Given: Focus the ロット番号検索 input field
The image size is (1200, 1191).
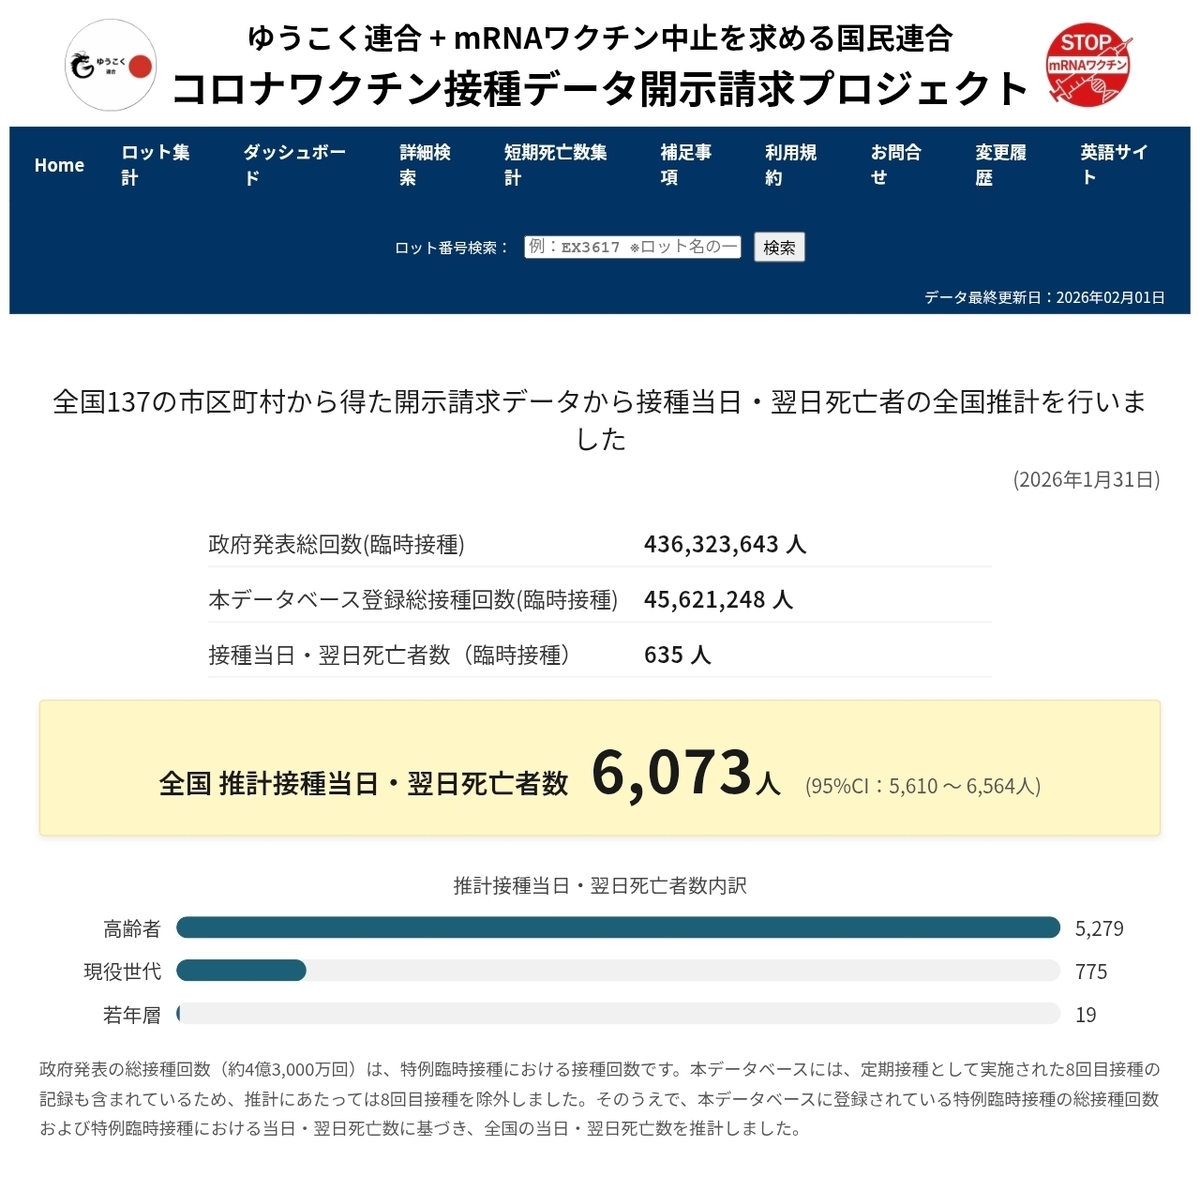Looking at the screenshot, I should 632,247.
